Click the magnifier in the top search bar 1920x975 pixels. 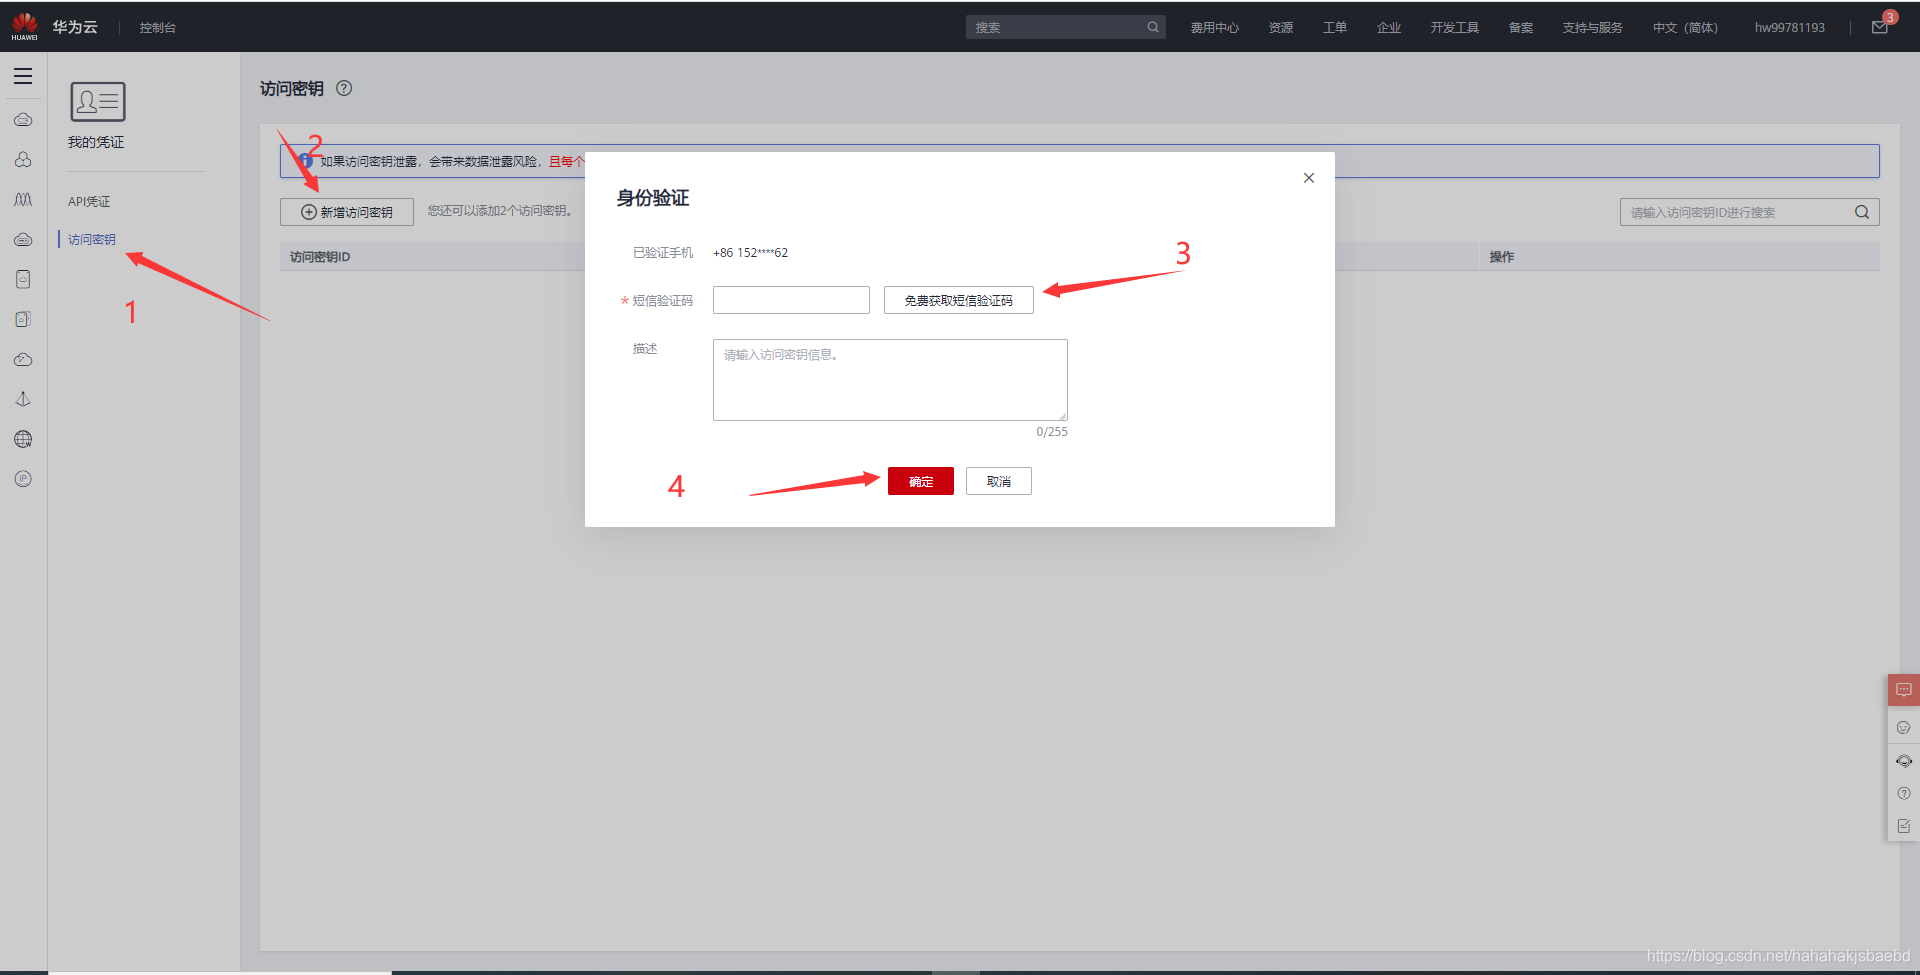pos(1153,27)
